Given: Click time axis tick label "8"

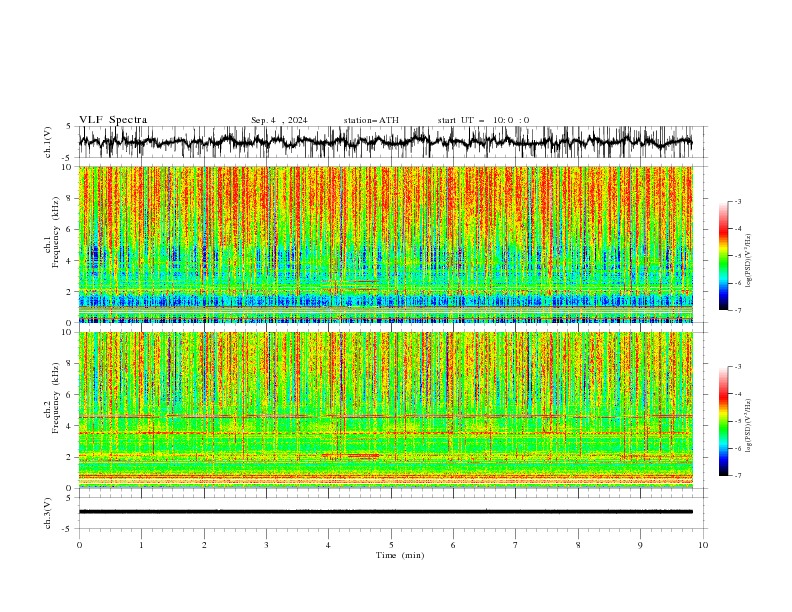Looking at the screenshot, I should coord(578,545).
